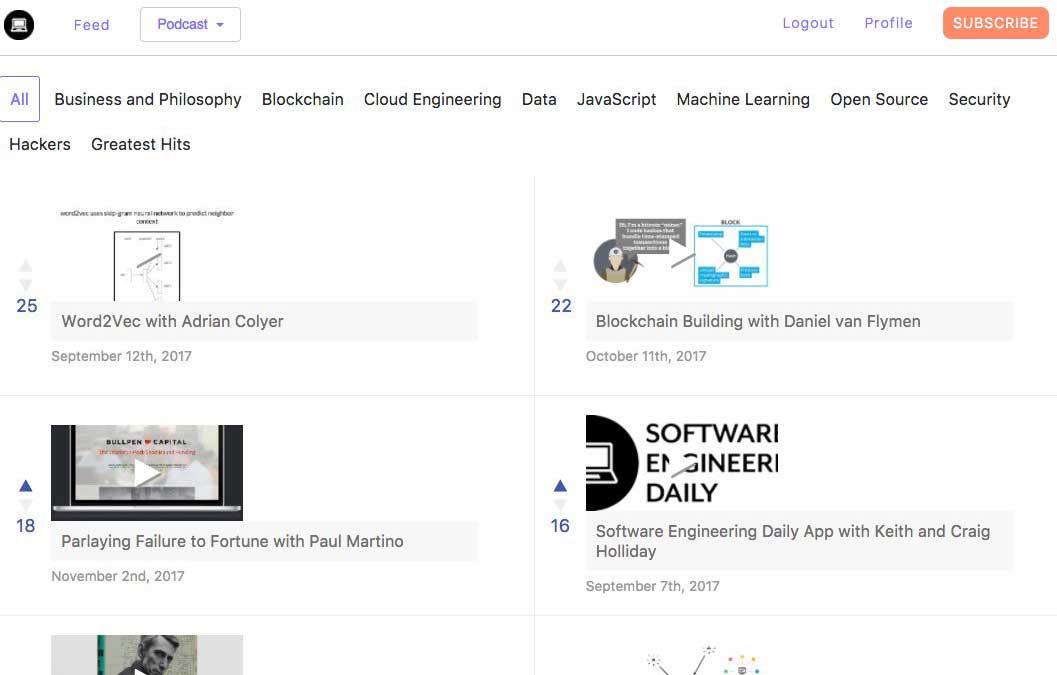Downvote Parlaying Failure to Fortune episode
The width and height of the screenshot is (1057, 675).
click(x=26, y=505)
